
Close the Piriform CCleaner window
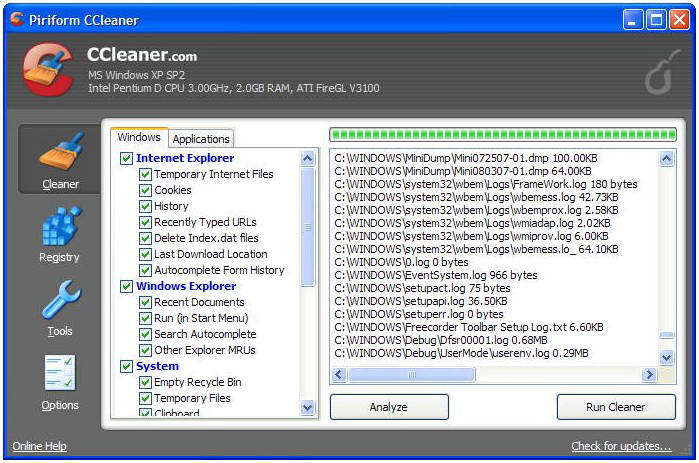680,20
